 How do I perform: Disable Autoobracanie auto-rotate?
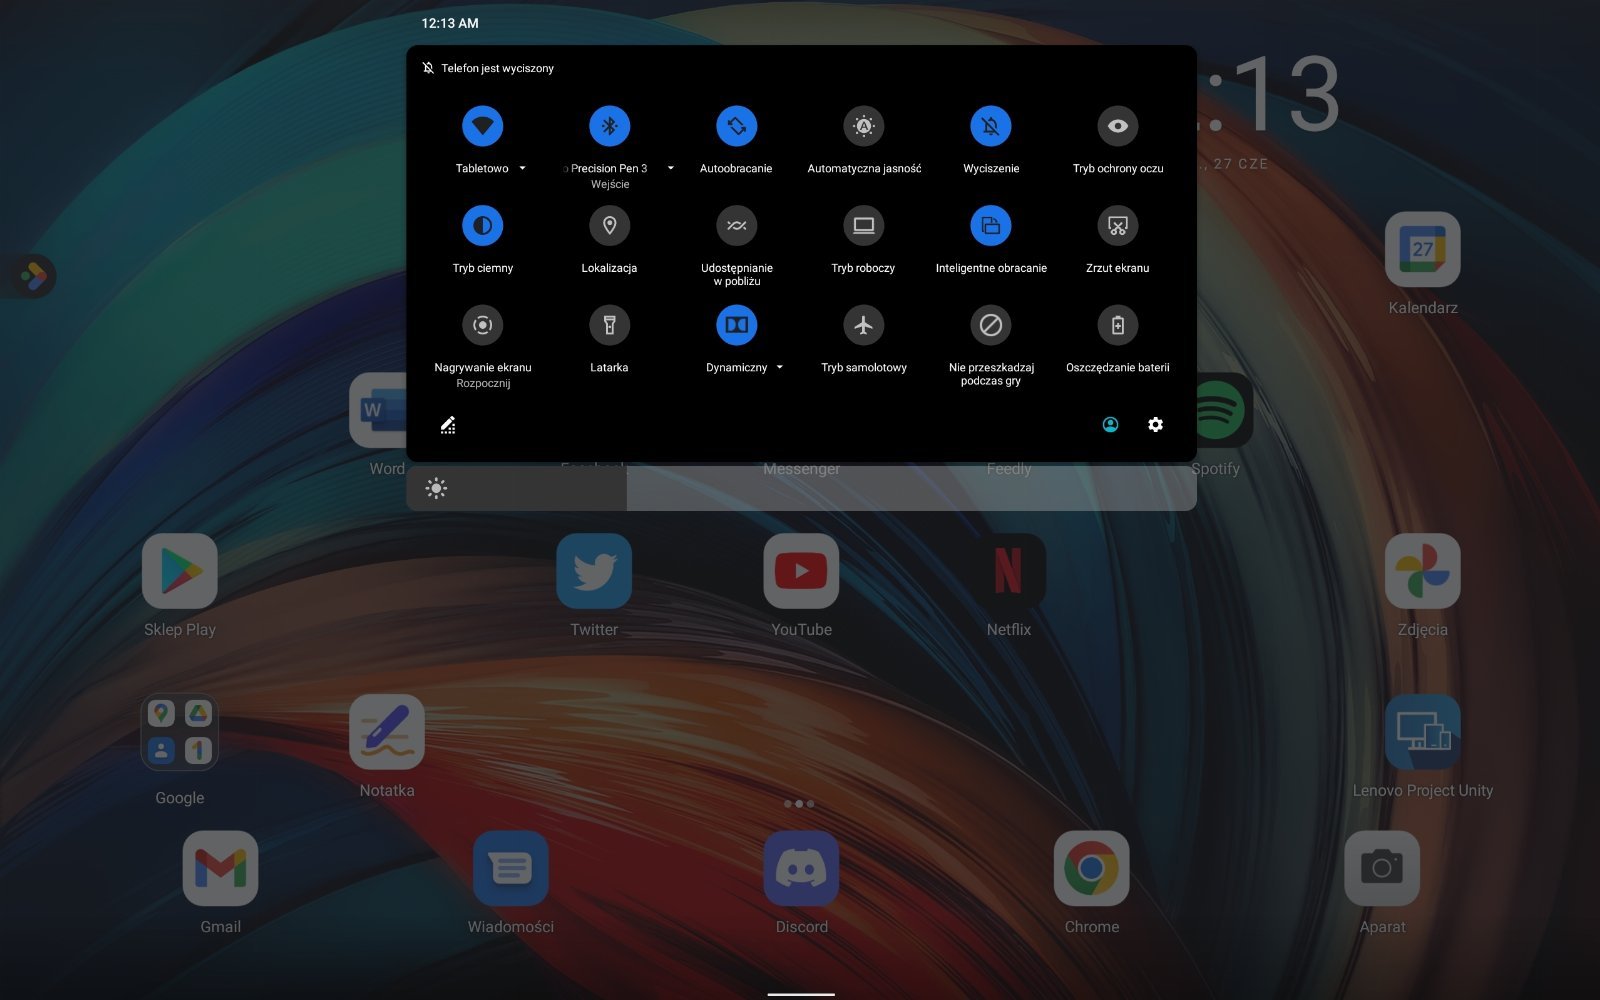click(736, 126)
